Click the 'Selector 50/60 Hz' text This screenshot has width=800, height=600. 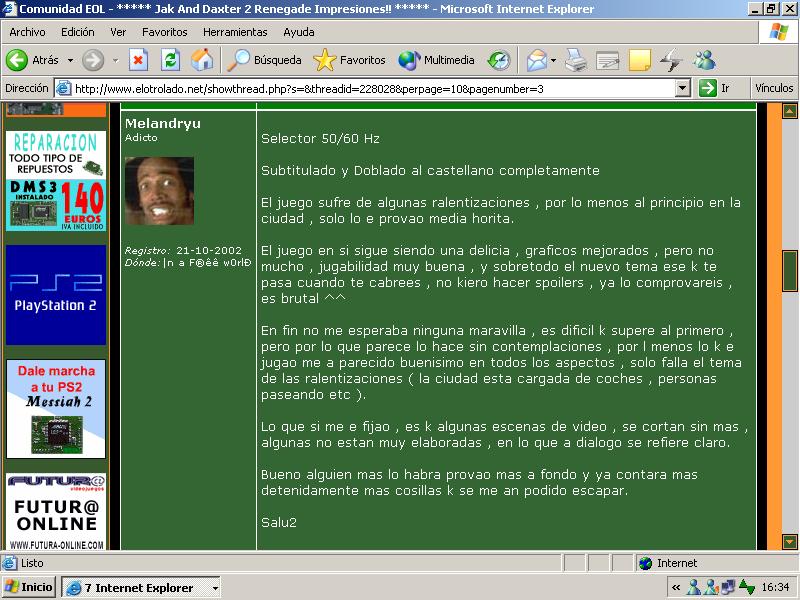click(x=320, y=139)
